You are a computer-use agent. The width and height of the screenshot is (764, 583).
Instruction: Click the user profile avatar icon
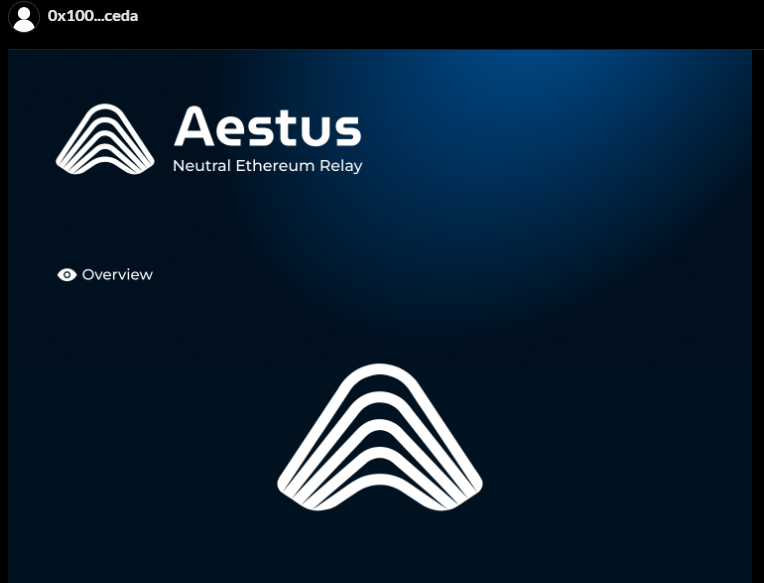[x=24, y=17]
